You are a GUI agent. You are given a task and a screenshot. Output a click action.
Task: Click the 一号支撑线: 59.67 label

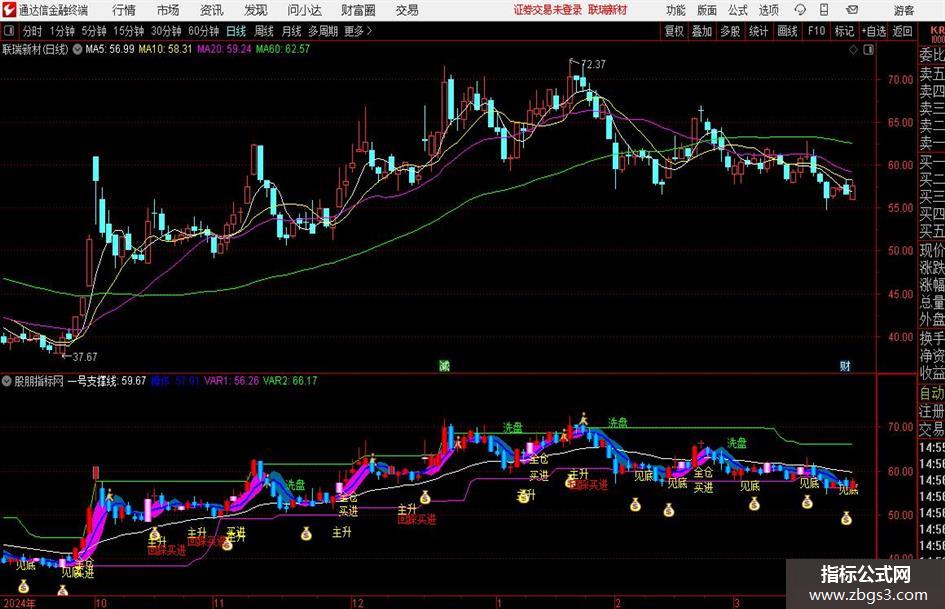point(107,381)
